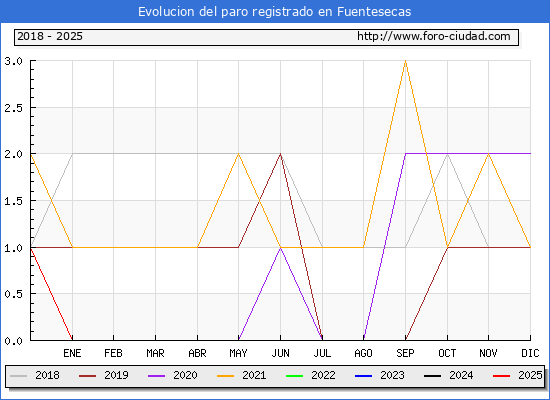Viewport: 550px width, 400px height.
Task: Click the ABR month axis label
Action: click(x=197, y=353)
